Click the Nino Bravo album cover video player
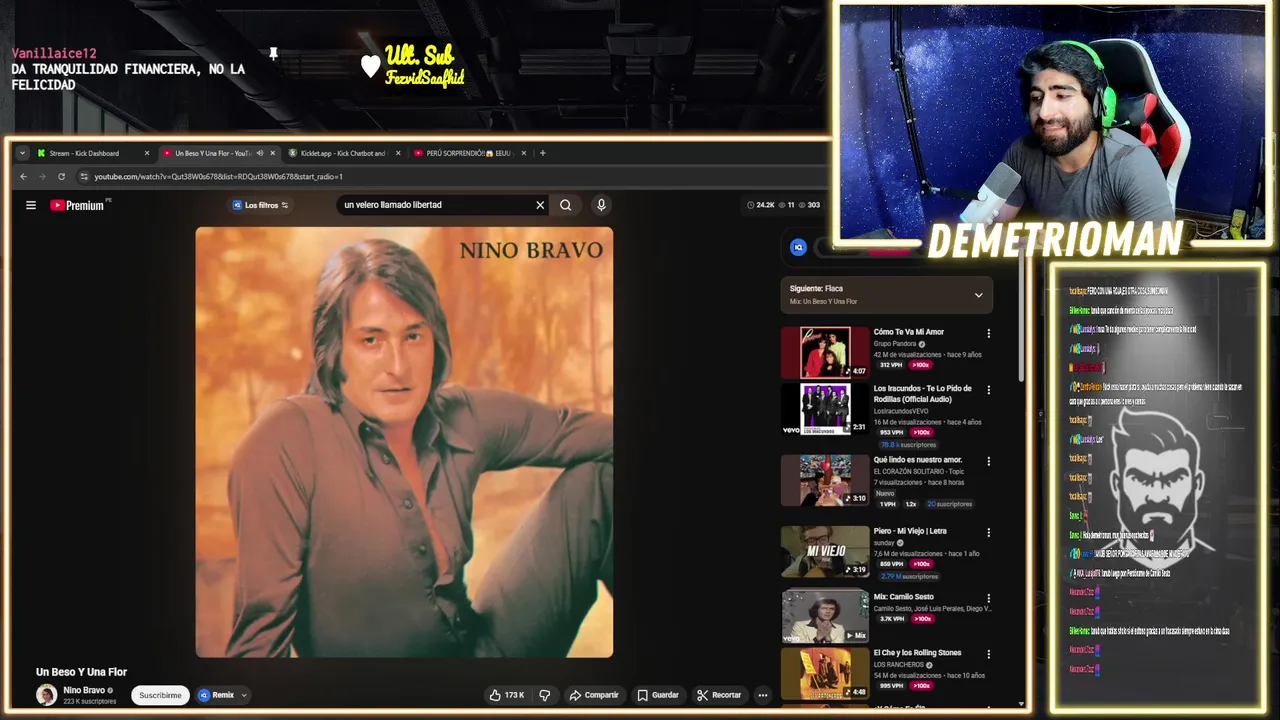 point(404,442)
